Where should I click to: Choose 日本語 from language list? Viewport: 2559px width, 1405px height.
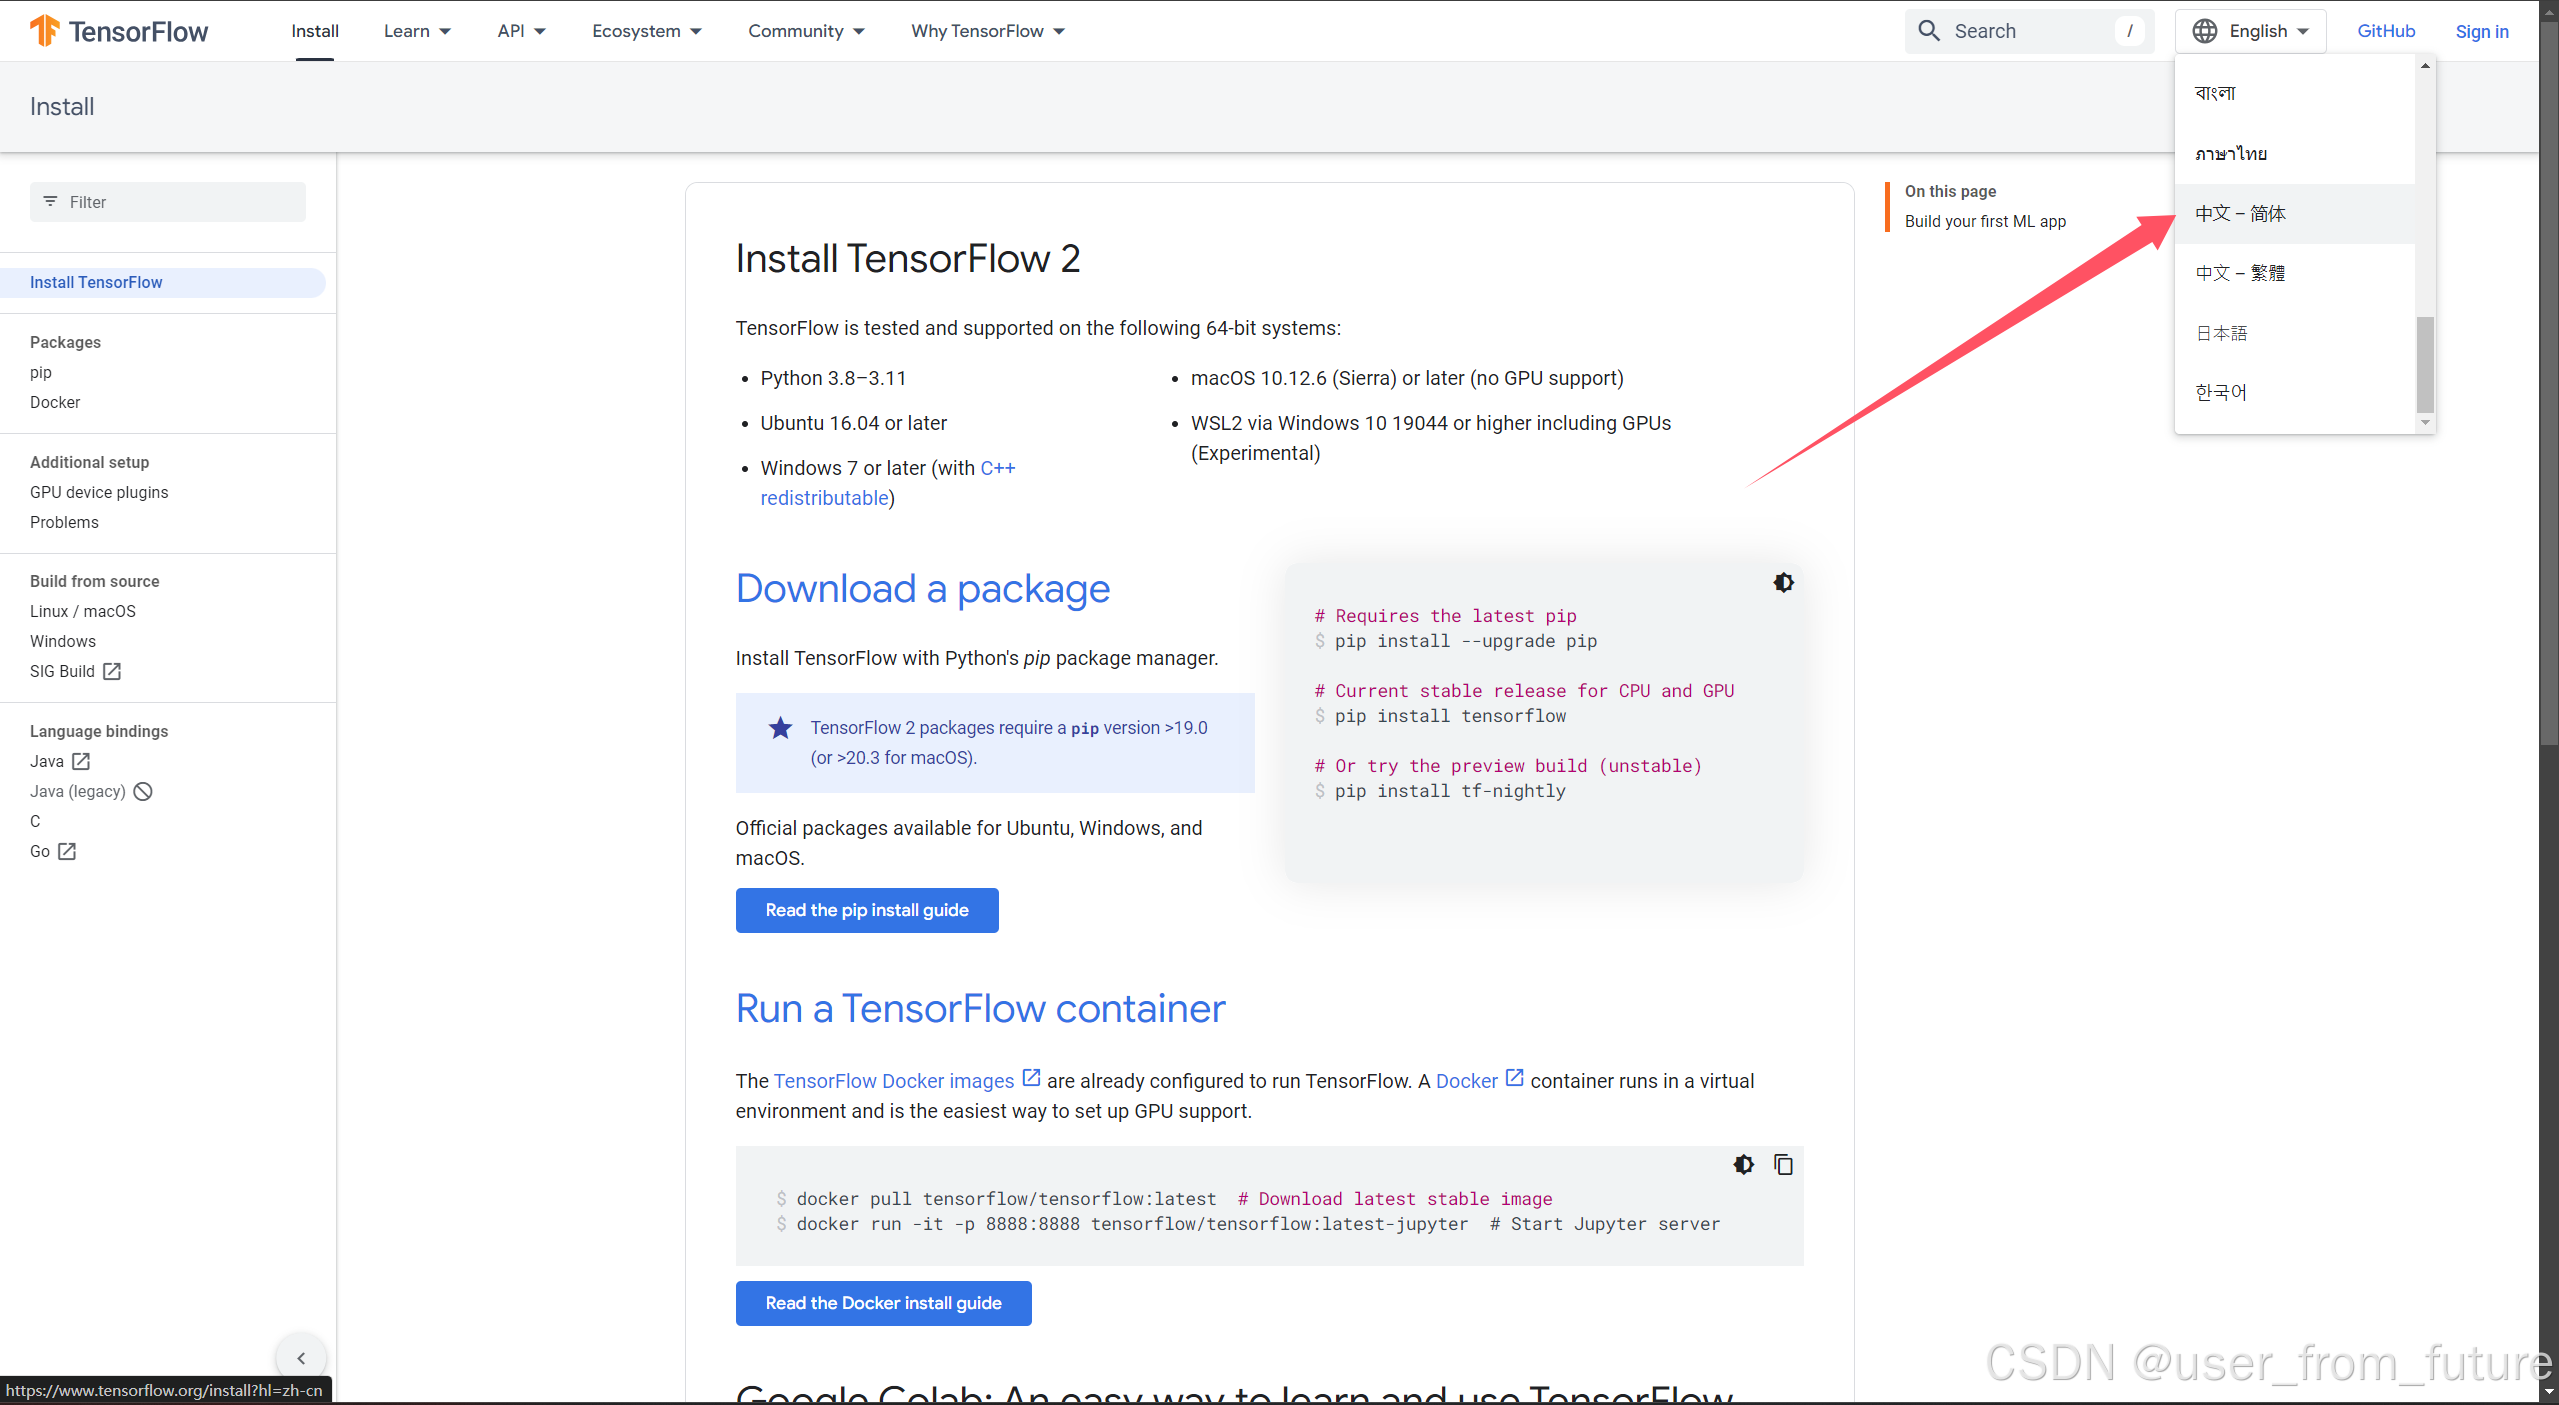(2221, 333)
